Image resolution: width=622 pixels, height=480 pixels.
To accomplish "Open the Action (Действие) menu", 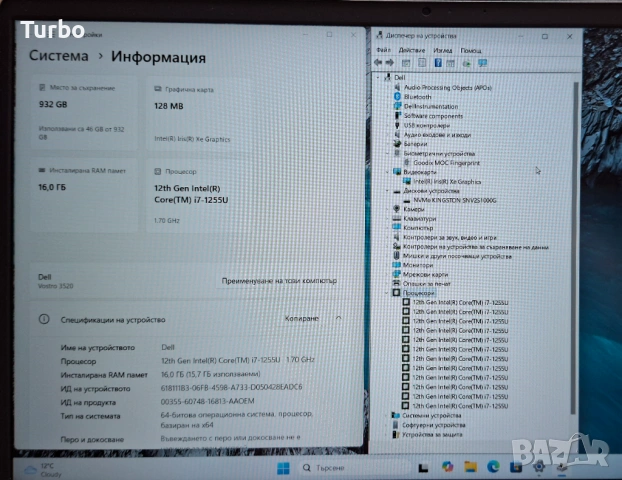I will click(411, 50).
